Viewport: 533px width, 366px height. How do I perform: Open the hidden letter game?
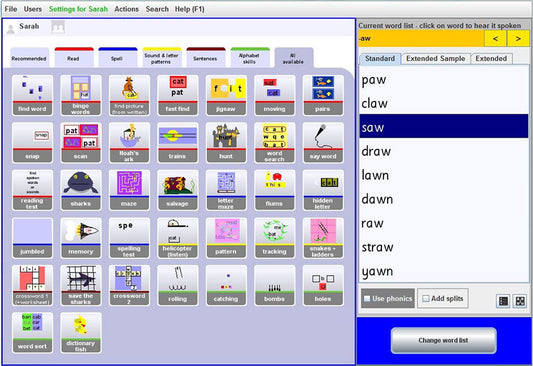click(323, 190)
